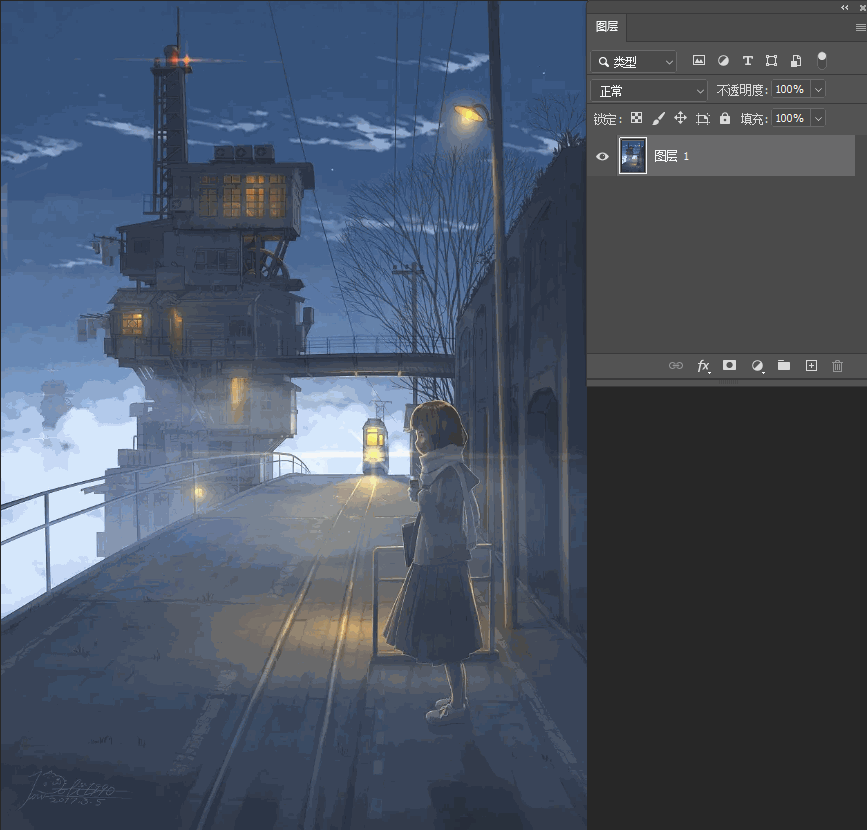Viewport: 867px width, 830px height.
Task: Click the link layers icon
Action: (676, 366)
